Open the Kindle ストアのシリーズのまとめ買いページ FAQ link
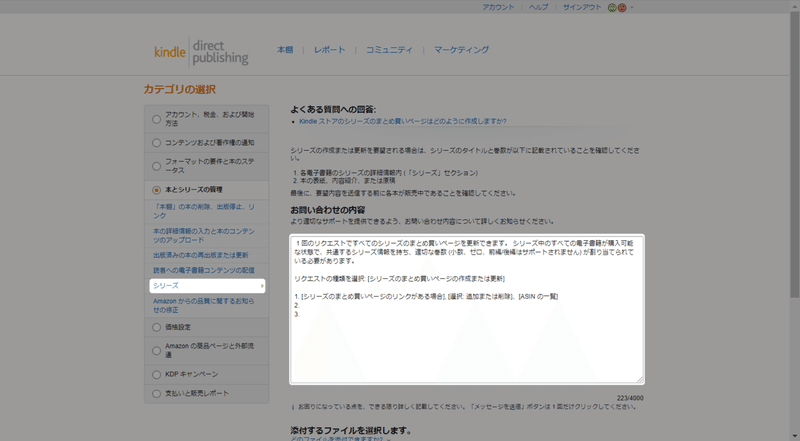This screenshot has height=441, width=800. click(403, 121)
